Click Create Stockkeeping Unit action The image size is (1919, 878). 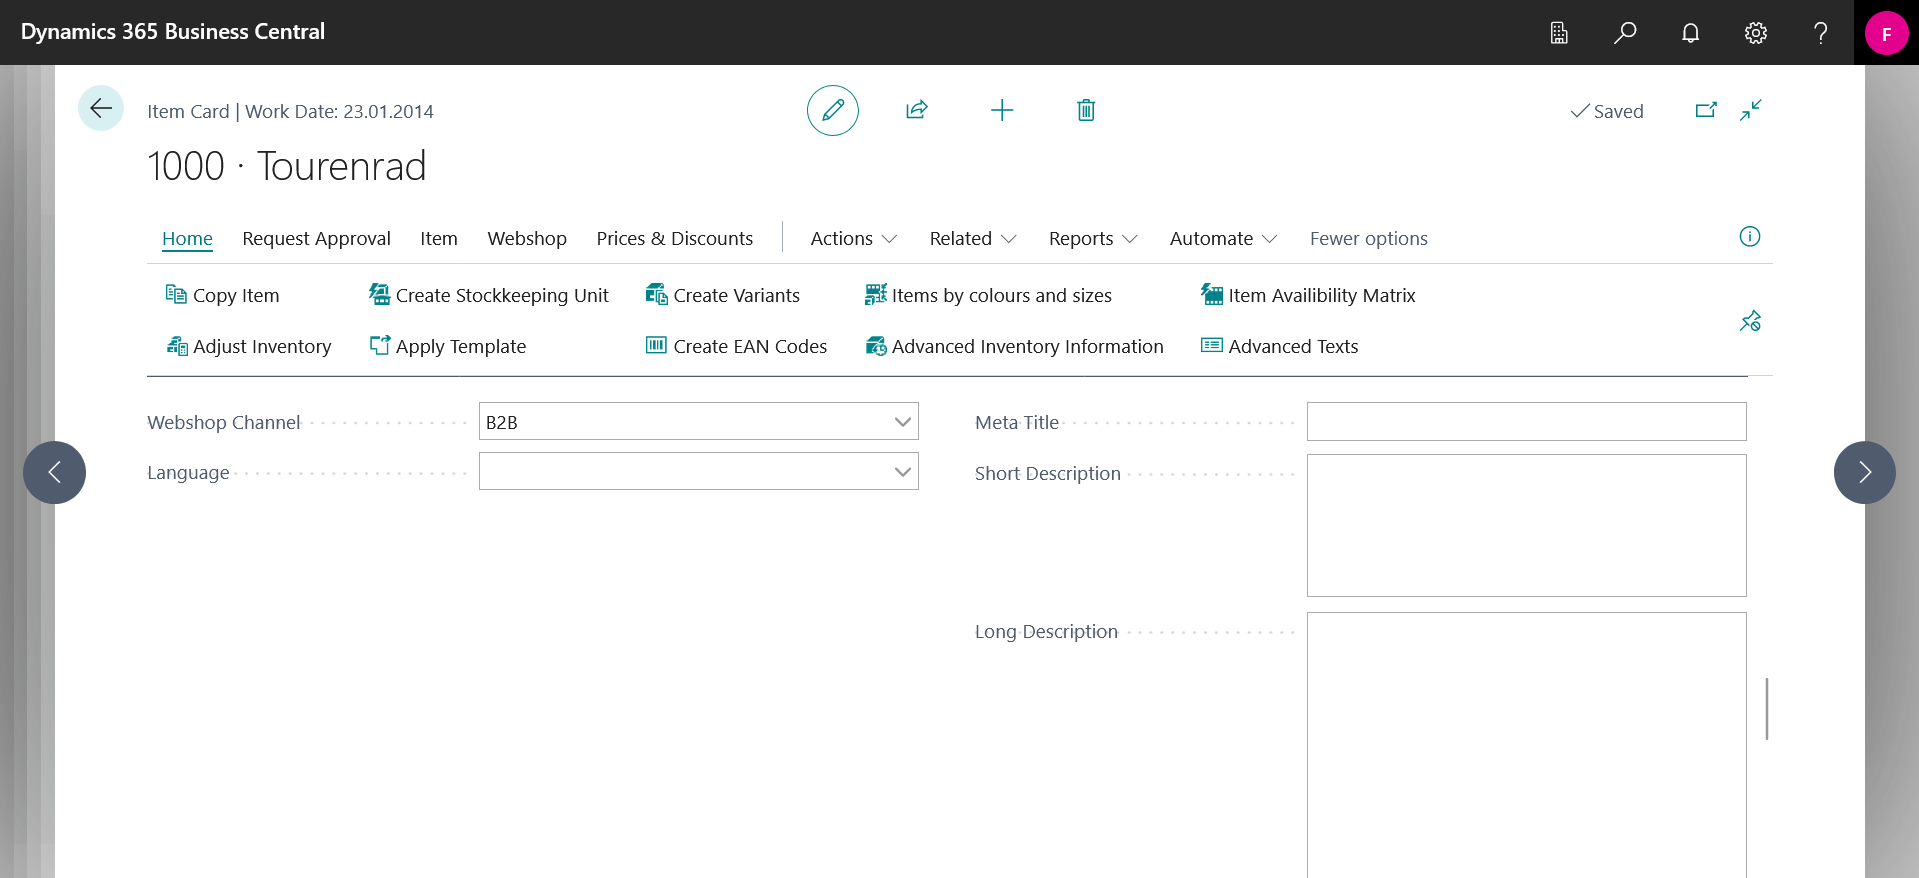click(x=489, y=295)
